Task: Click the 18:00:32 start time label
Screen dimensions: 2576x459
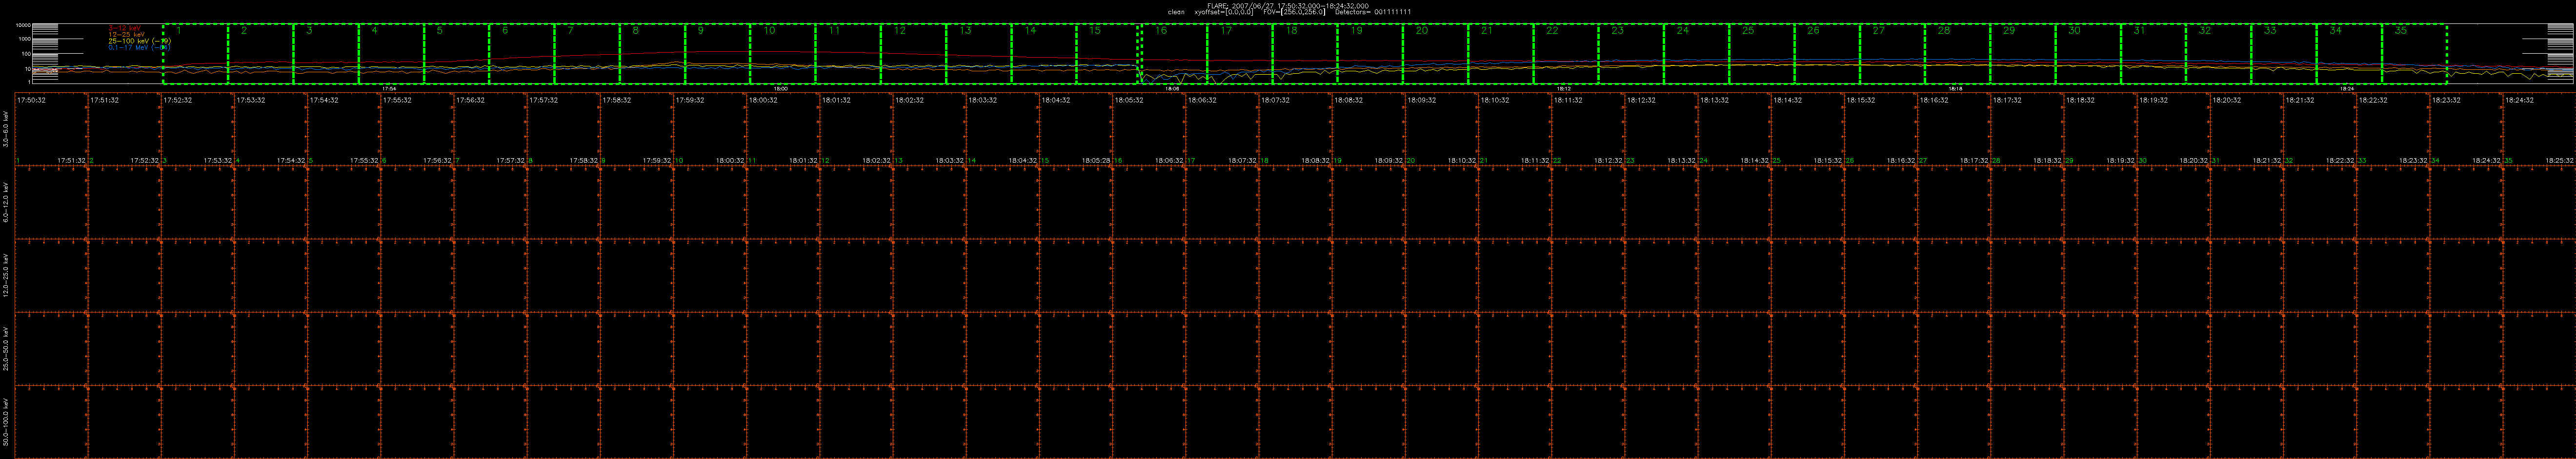Action: point(762,100)
